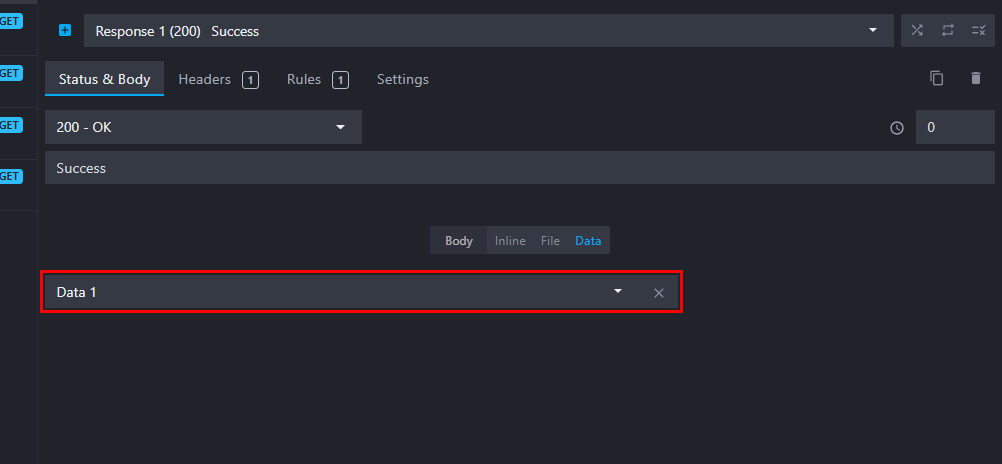Image resolution: width=1002 pixels, height=464 pixels.
Task: Choose Inline body type
Action: pos(509,241)
